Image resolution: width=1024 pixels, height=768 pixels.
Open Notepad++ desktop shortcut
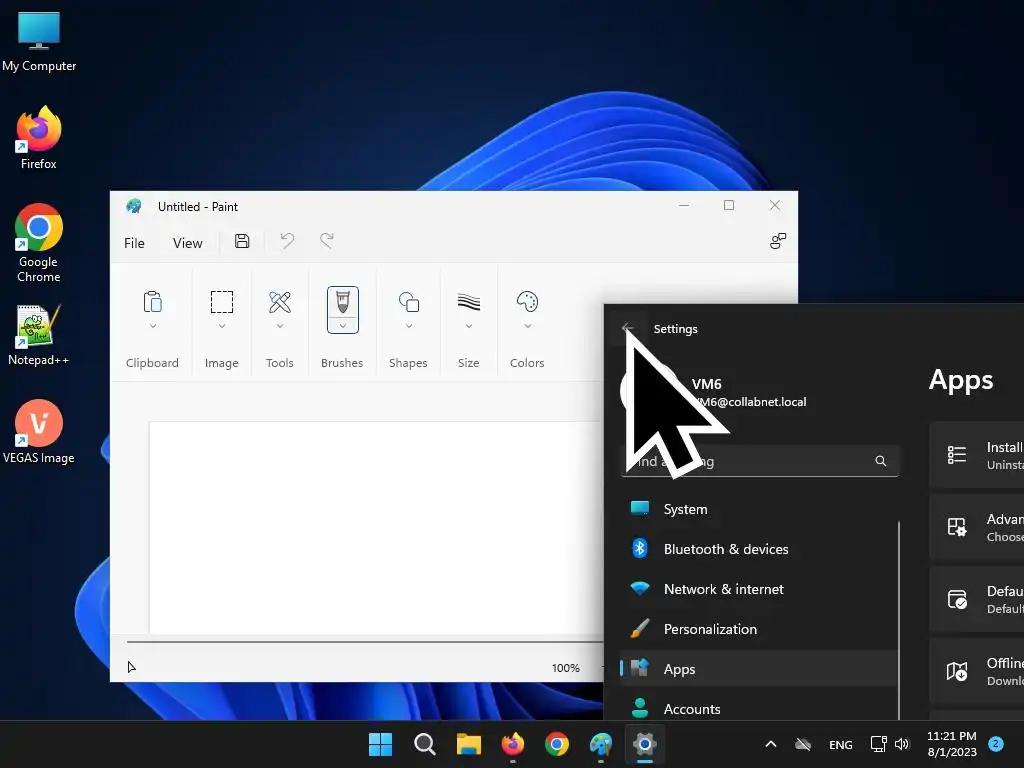[39, 335]
